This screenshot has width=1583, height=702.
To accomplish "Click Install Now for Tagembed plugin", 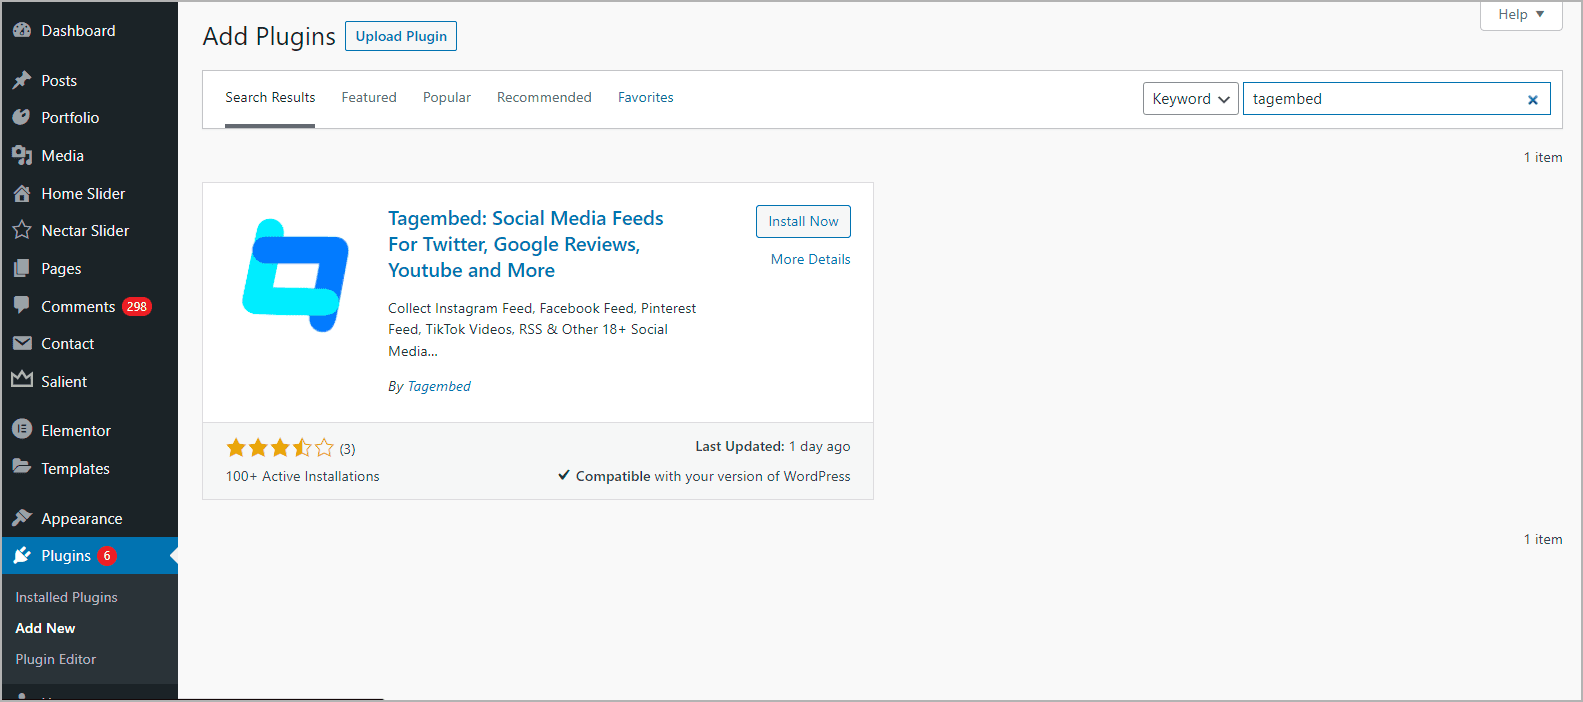I will coord(803,221).
